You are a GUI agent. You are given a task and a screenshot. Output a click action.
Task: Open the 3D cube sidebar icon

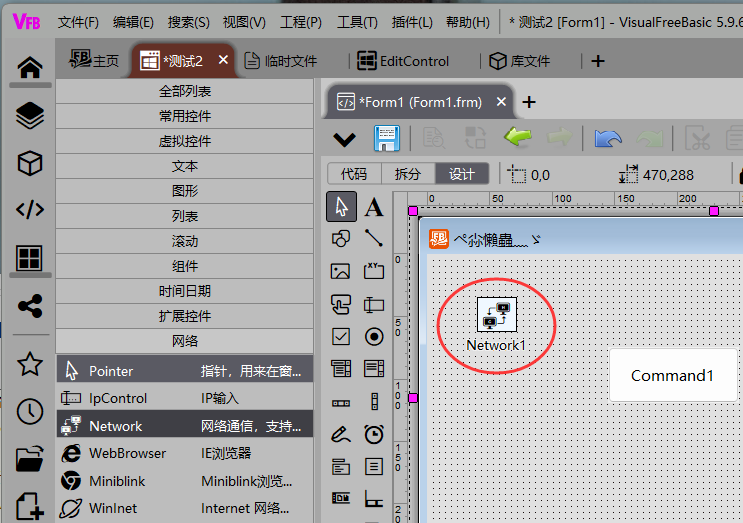(x=30, y=163)
